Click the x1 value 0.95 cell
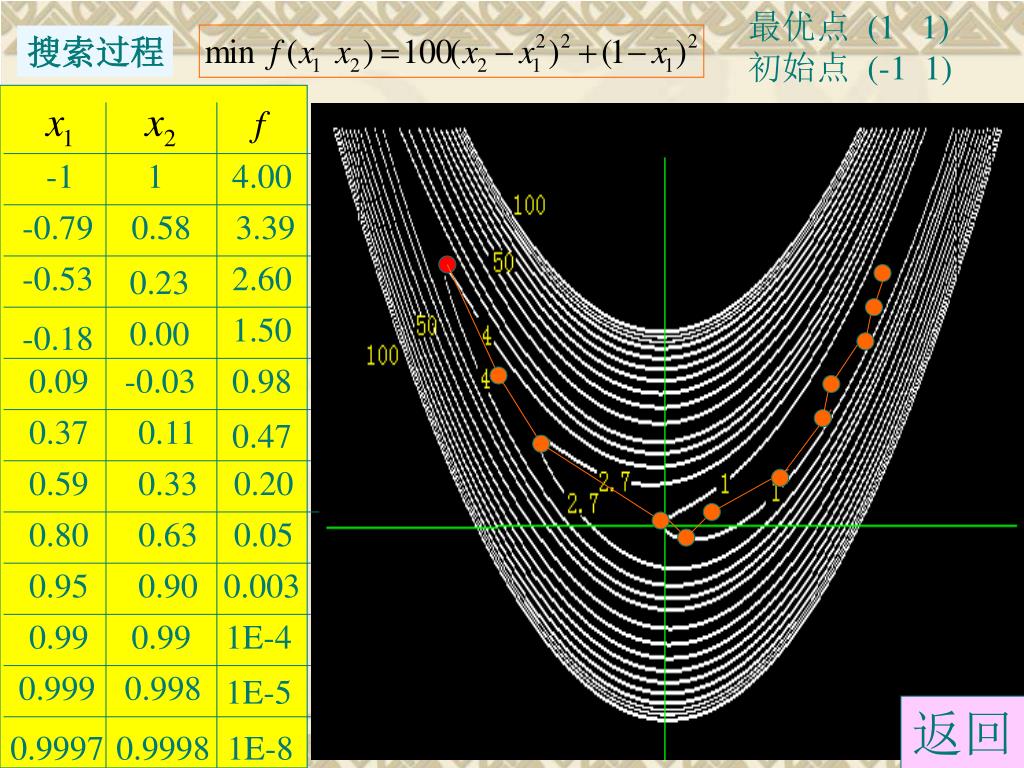 [x=57, y=586]
